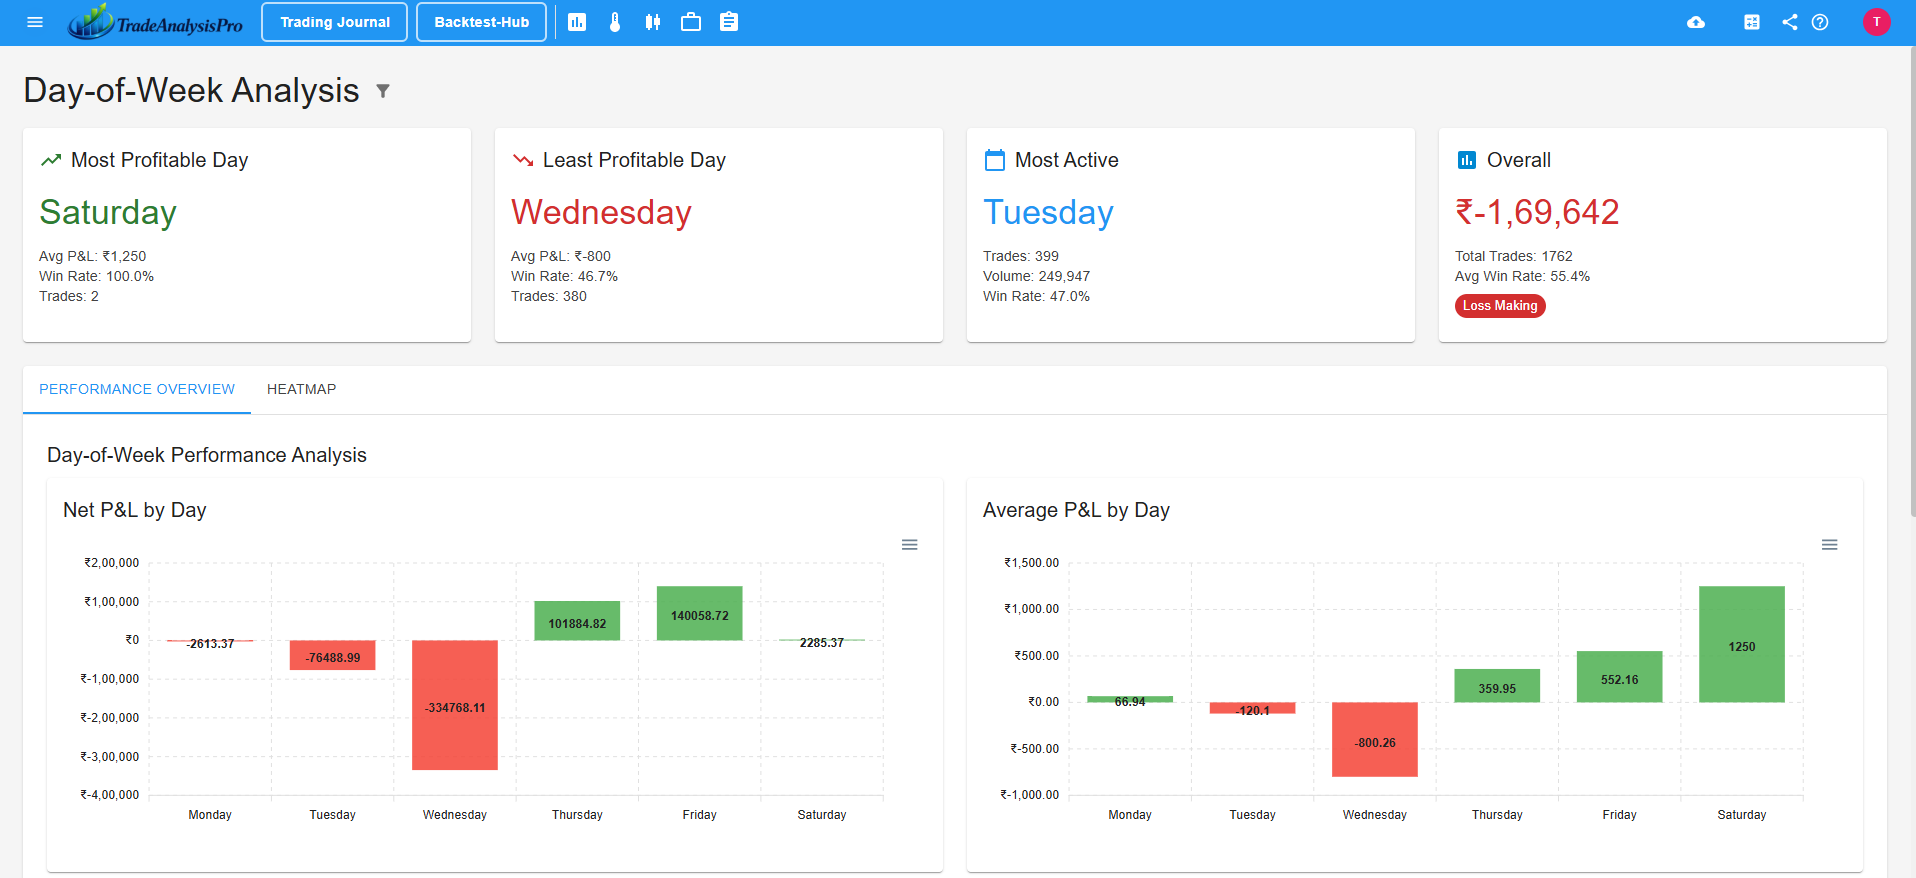The height and width of the screenshot is (878, 1916).
Task: Click the Avg P&L: ₹-800 text
Action: click(x=560, y=256)
